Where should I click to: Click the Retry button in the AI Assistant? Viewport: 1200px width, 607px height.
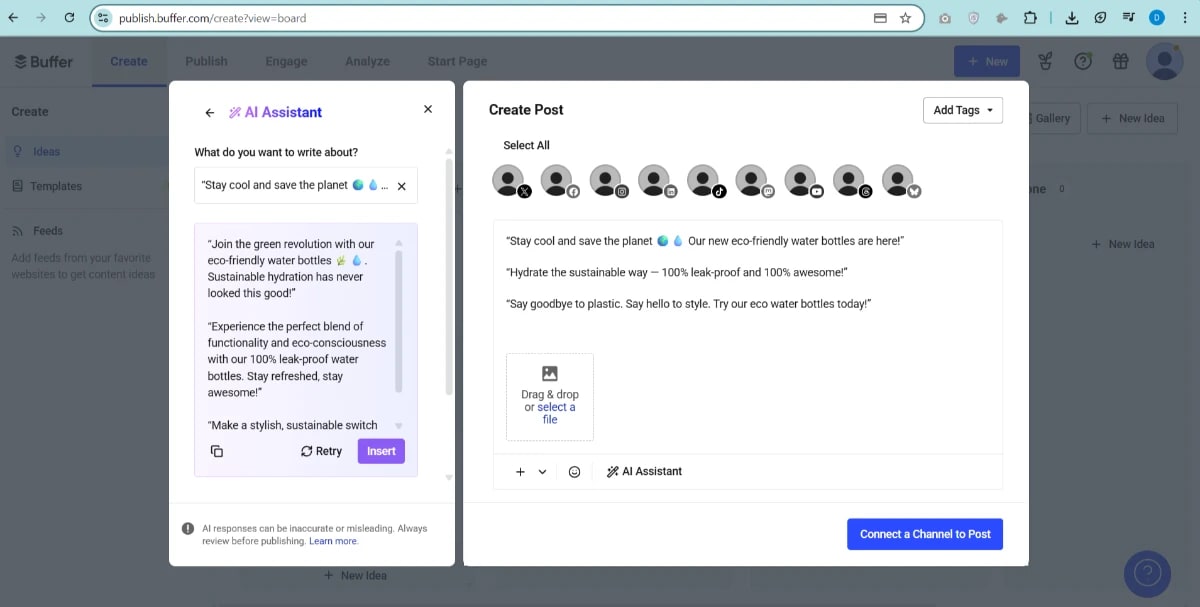[x=320, y=451]
